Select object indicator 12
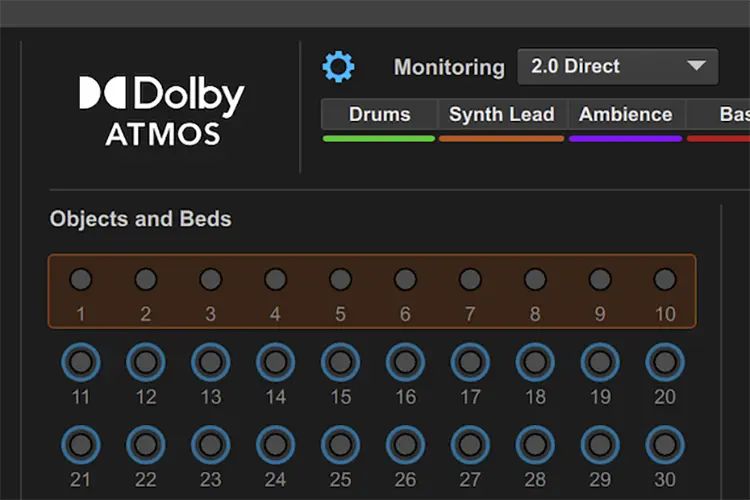The image size is (750, 500). 146,362
